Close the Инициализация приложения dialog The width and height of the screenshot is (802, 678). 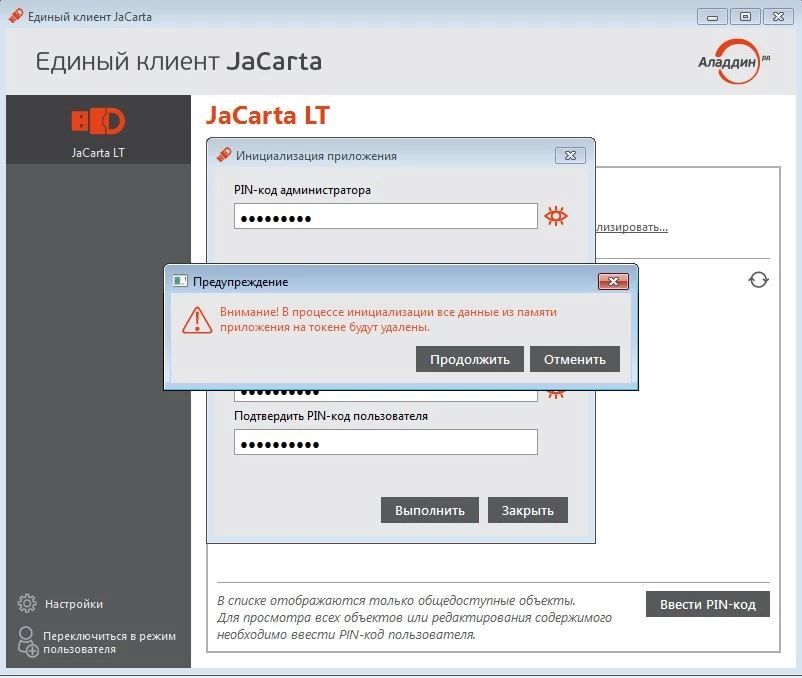point(570,155)
